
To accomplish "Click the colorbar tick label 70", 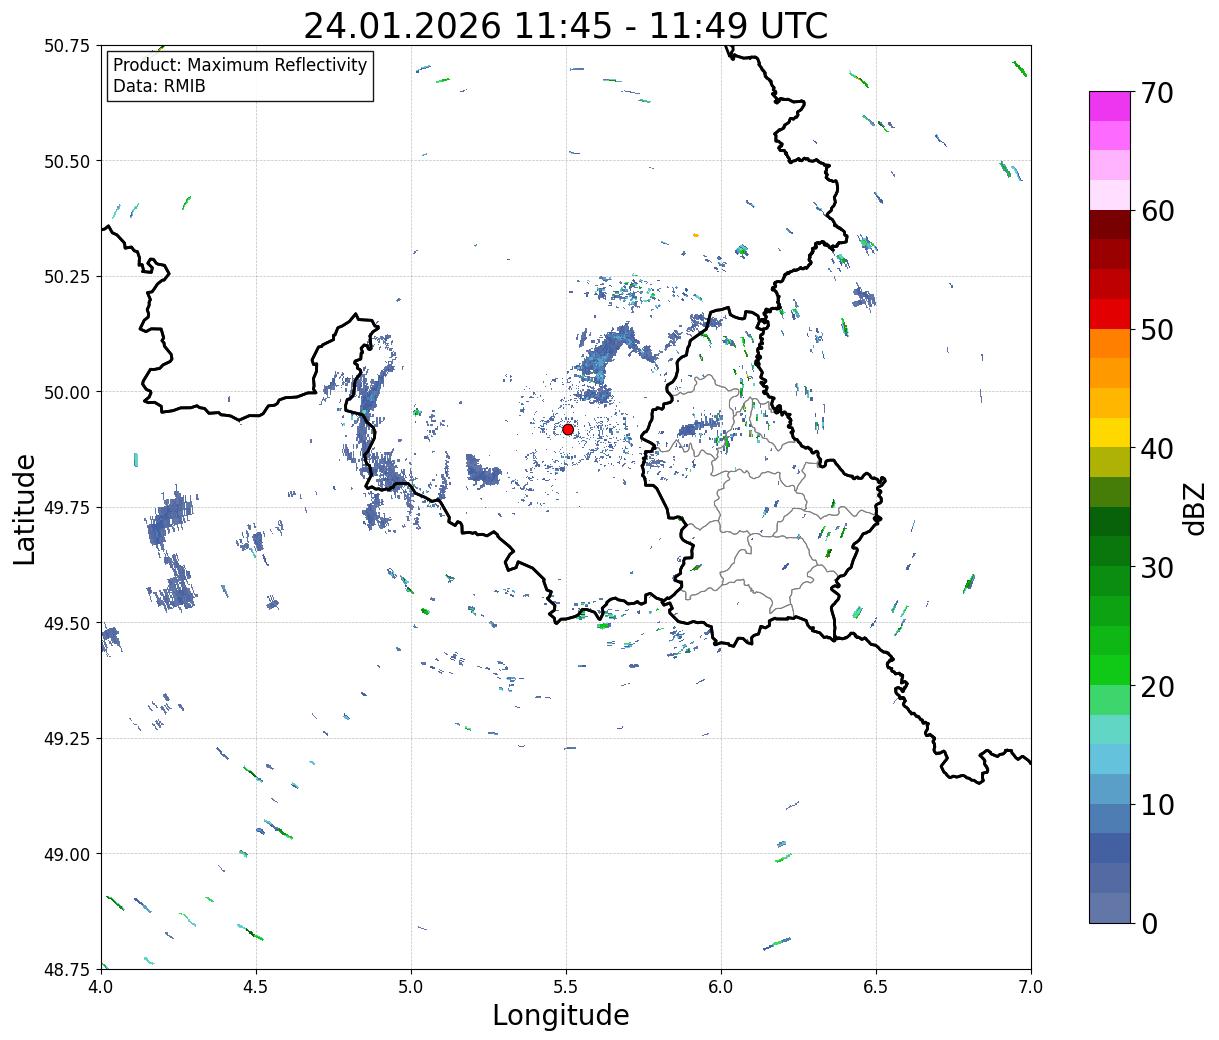I will 1156,93.
